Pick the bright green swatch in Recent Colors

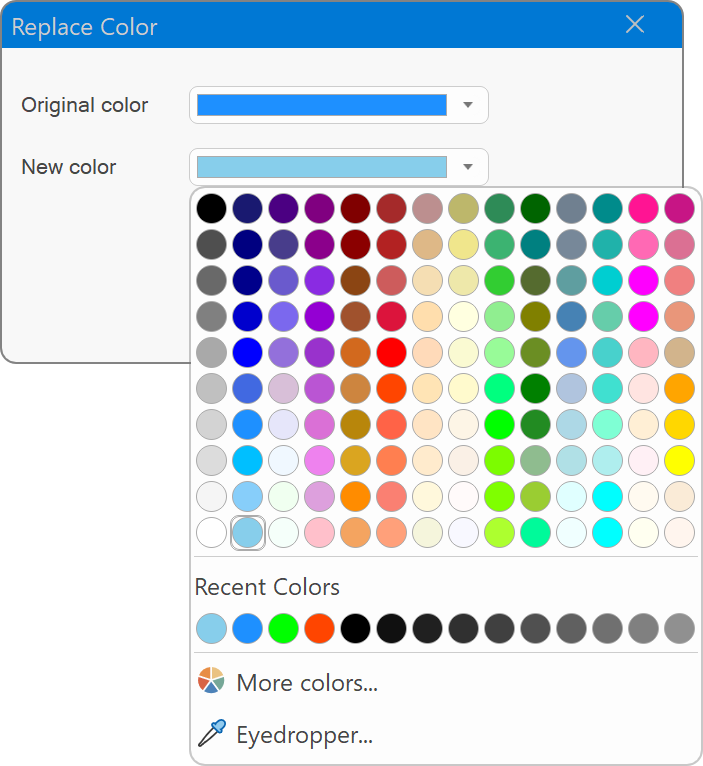click(x=283, y=628)
